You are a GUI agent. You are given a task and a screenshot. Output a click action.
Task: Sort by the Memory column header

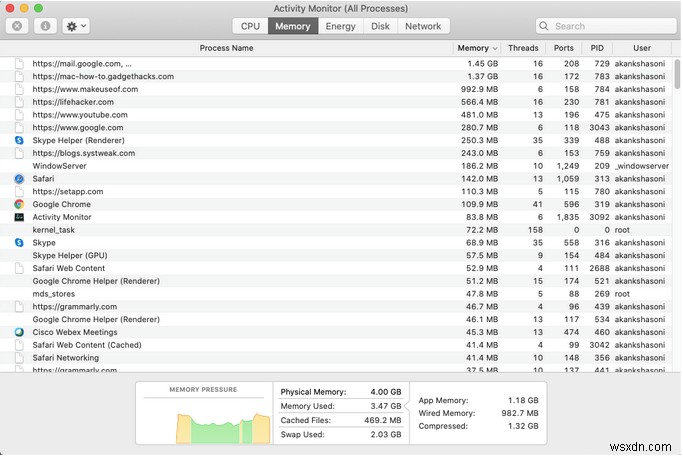point(476,48)
